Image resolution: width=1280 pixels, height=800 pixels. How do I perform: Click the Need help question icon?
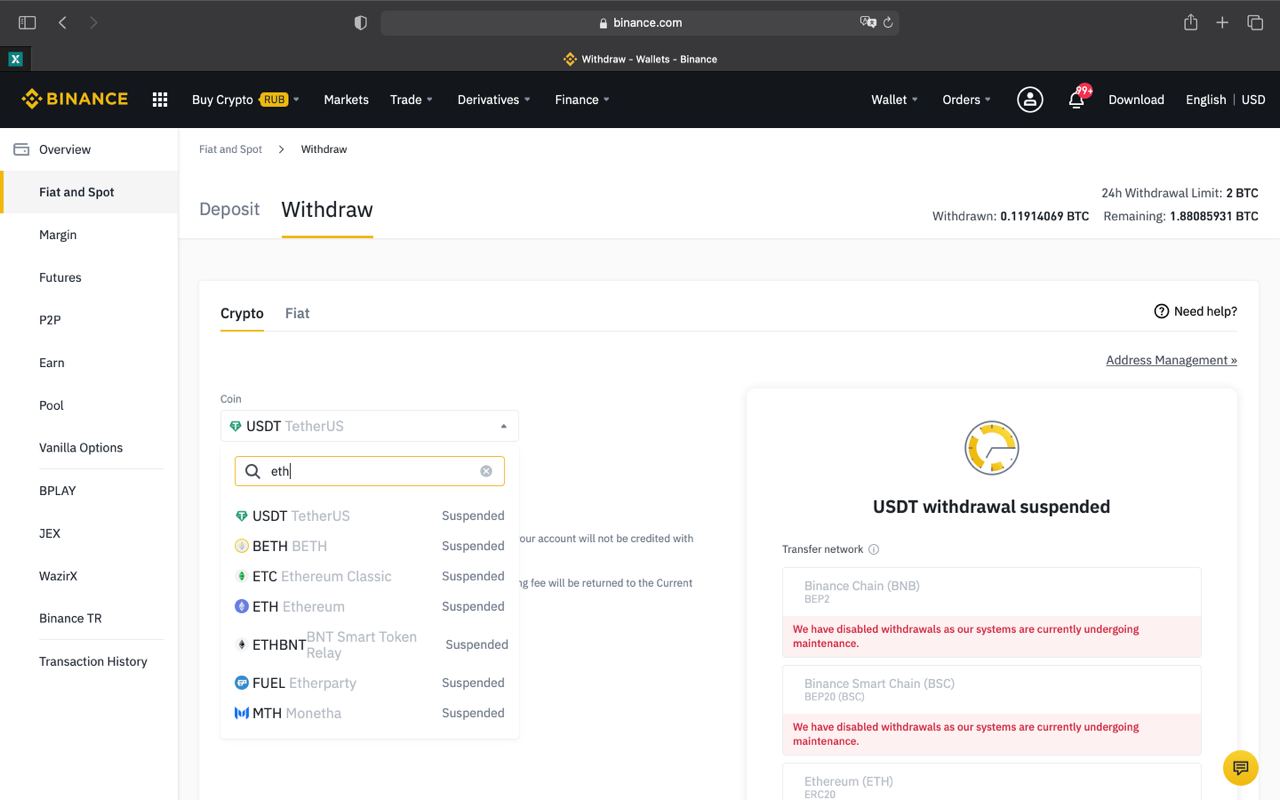(1161, 311)
